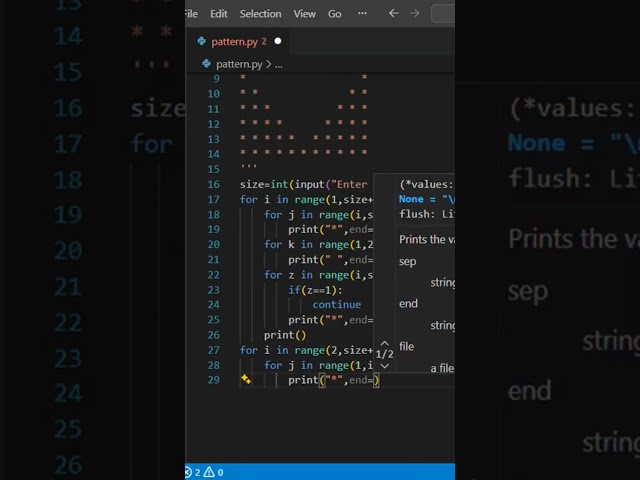Click the Python file icon in pattern.py tab
This screenshot has height=480, width=640.
pyautogui.click(x=202, y=41)
